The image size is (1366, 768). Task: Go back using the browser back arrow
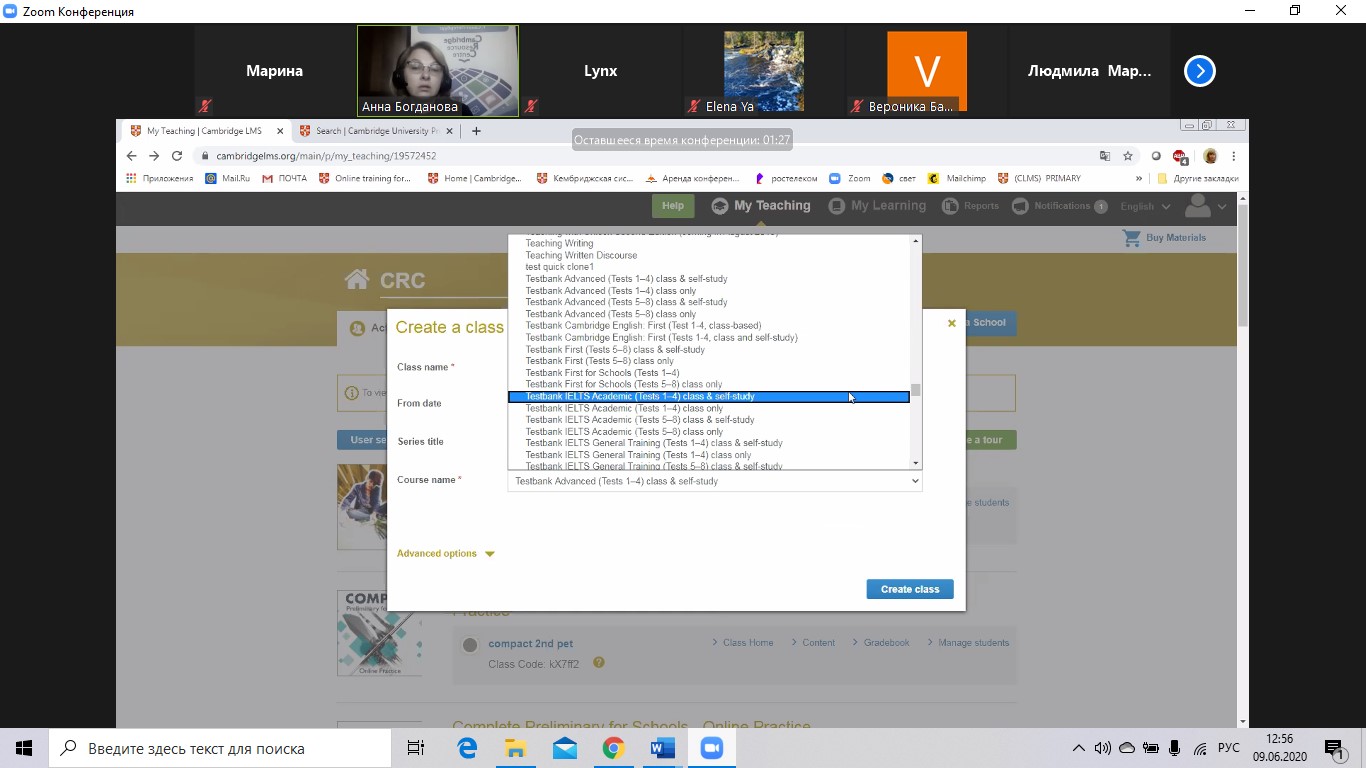click(x=131, y=156)
